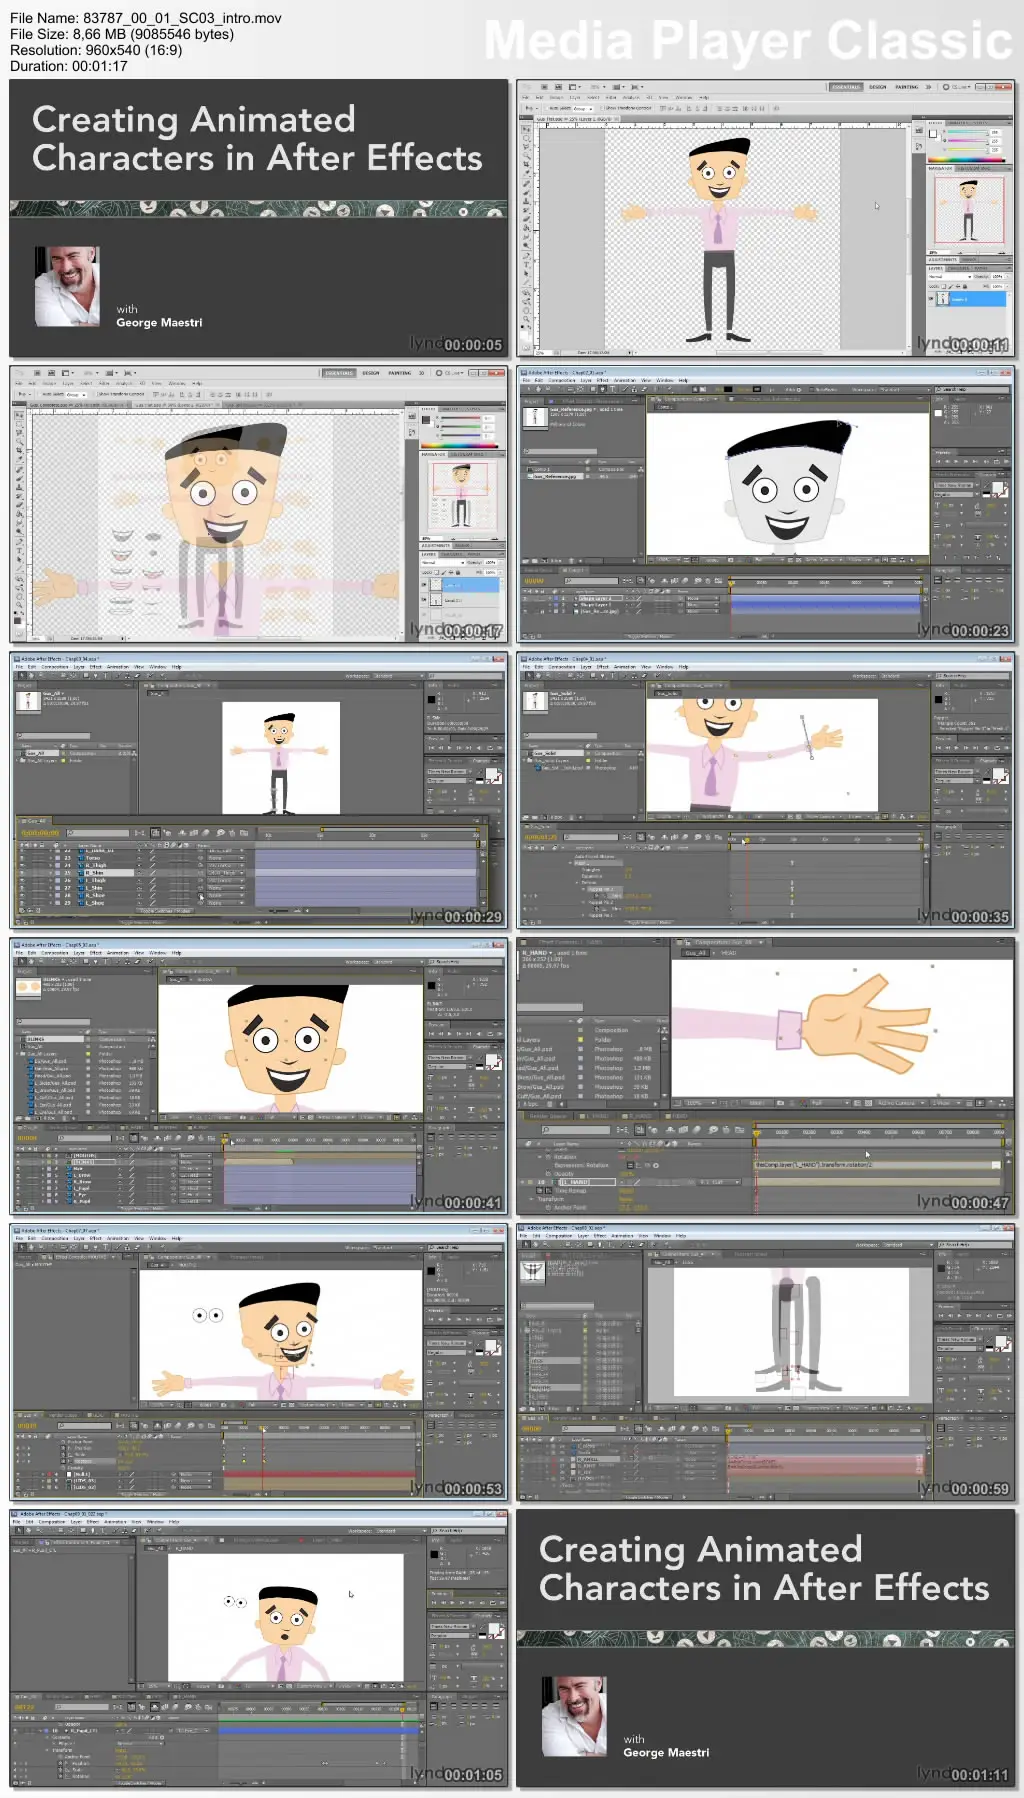Viewport: 1024px width, 1798px height.
Task: Open Window menu in 00:00:29 frame
Action: tap(157, 667)
